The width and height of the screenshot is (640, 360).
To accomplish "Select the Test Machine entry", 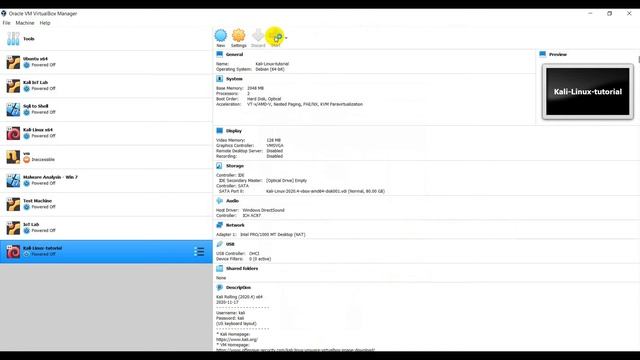I will 106,204.
